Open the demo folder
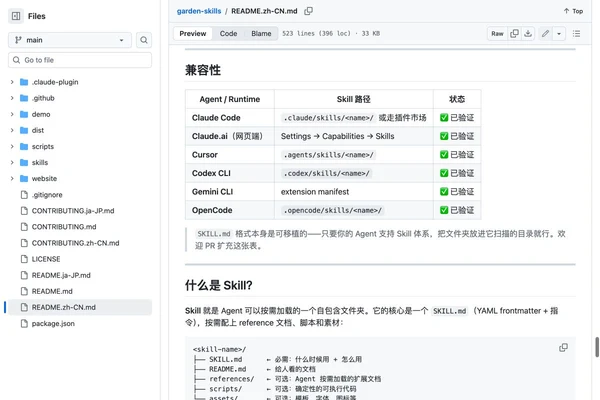This screenshot has height=400, width=600. 41,114
